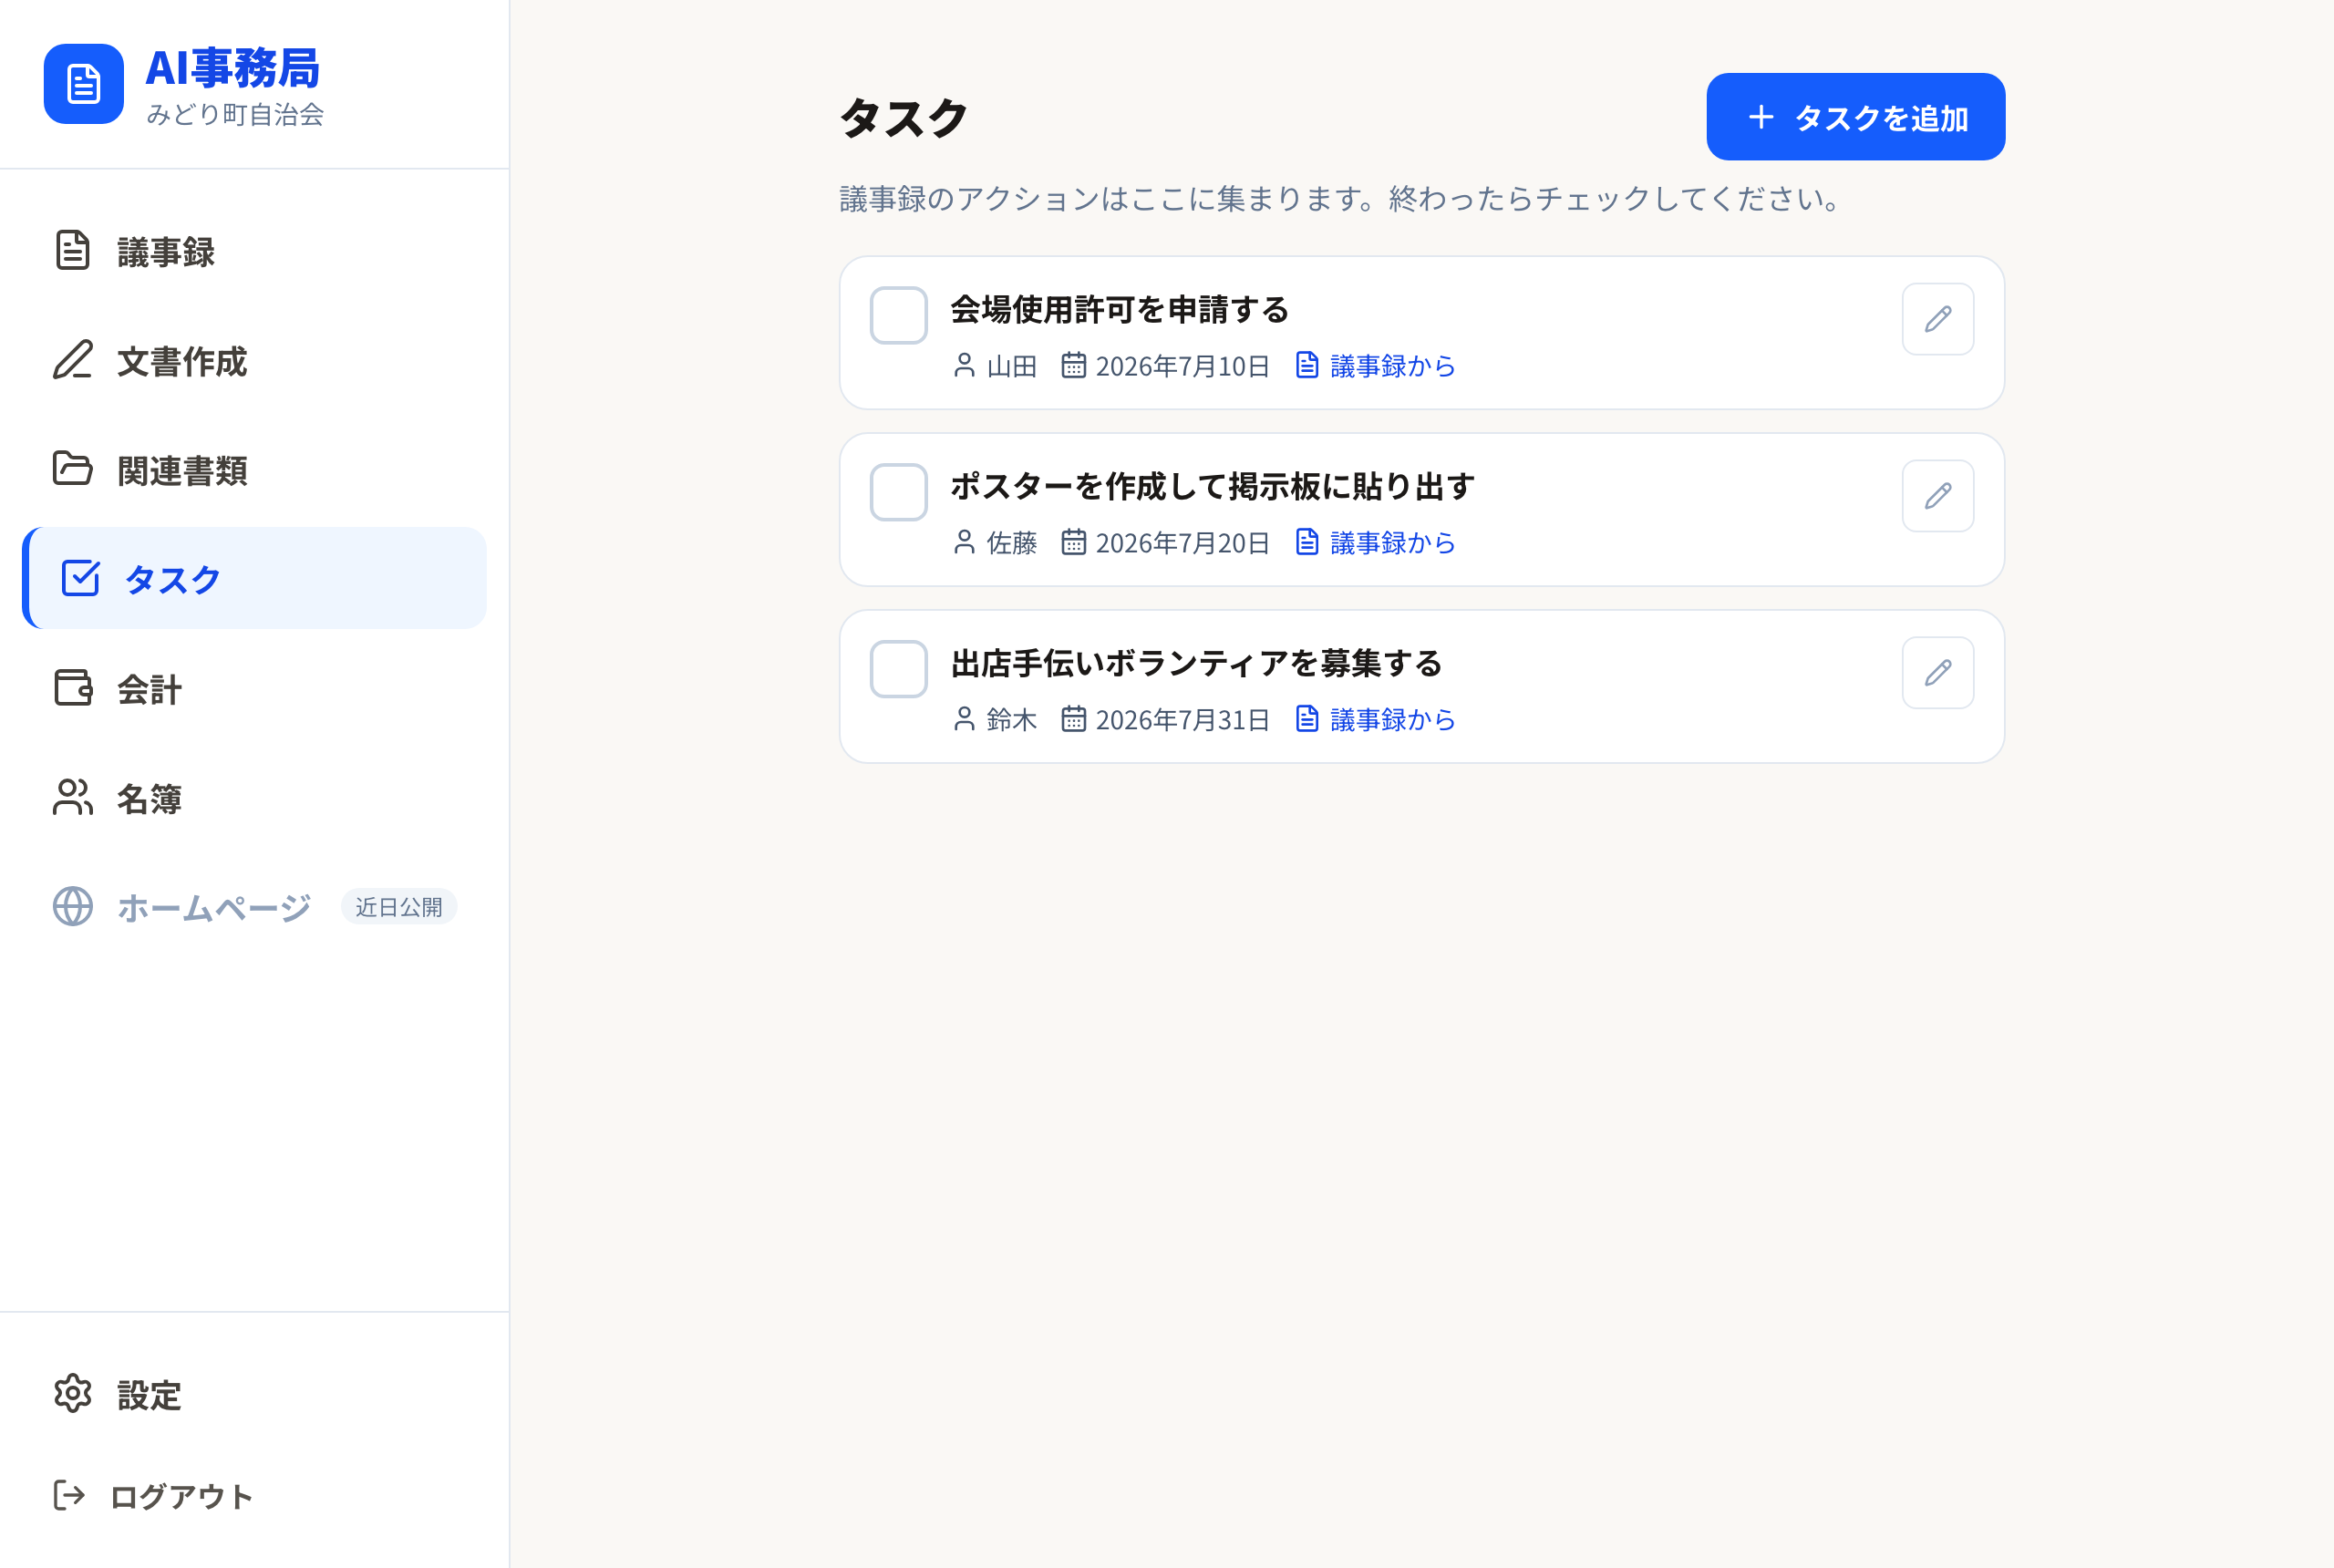Click the due date 2026年7月20日
Image resolution: width=2334 pixels, height=1568 pixels.
[1183, 543]
